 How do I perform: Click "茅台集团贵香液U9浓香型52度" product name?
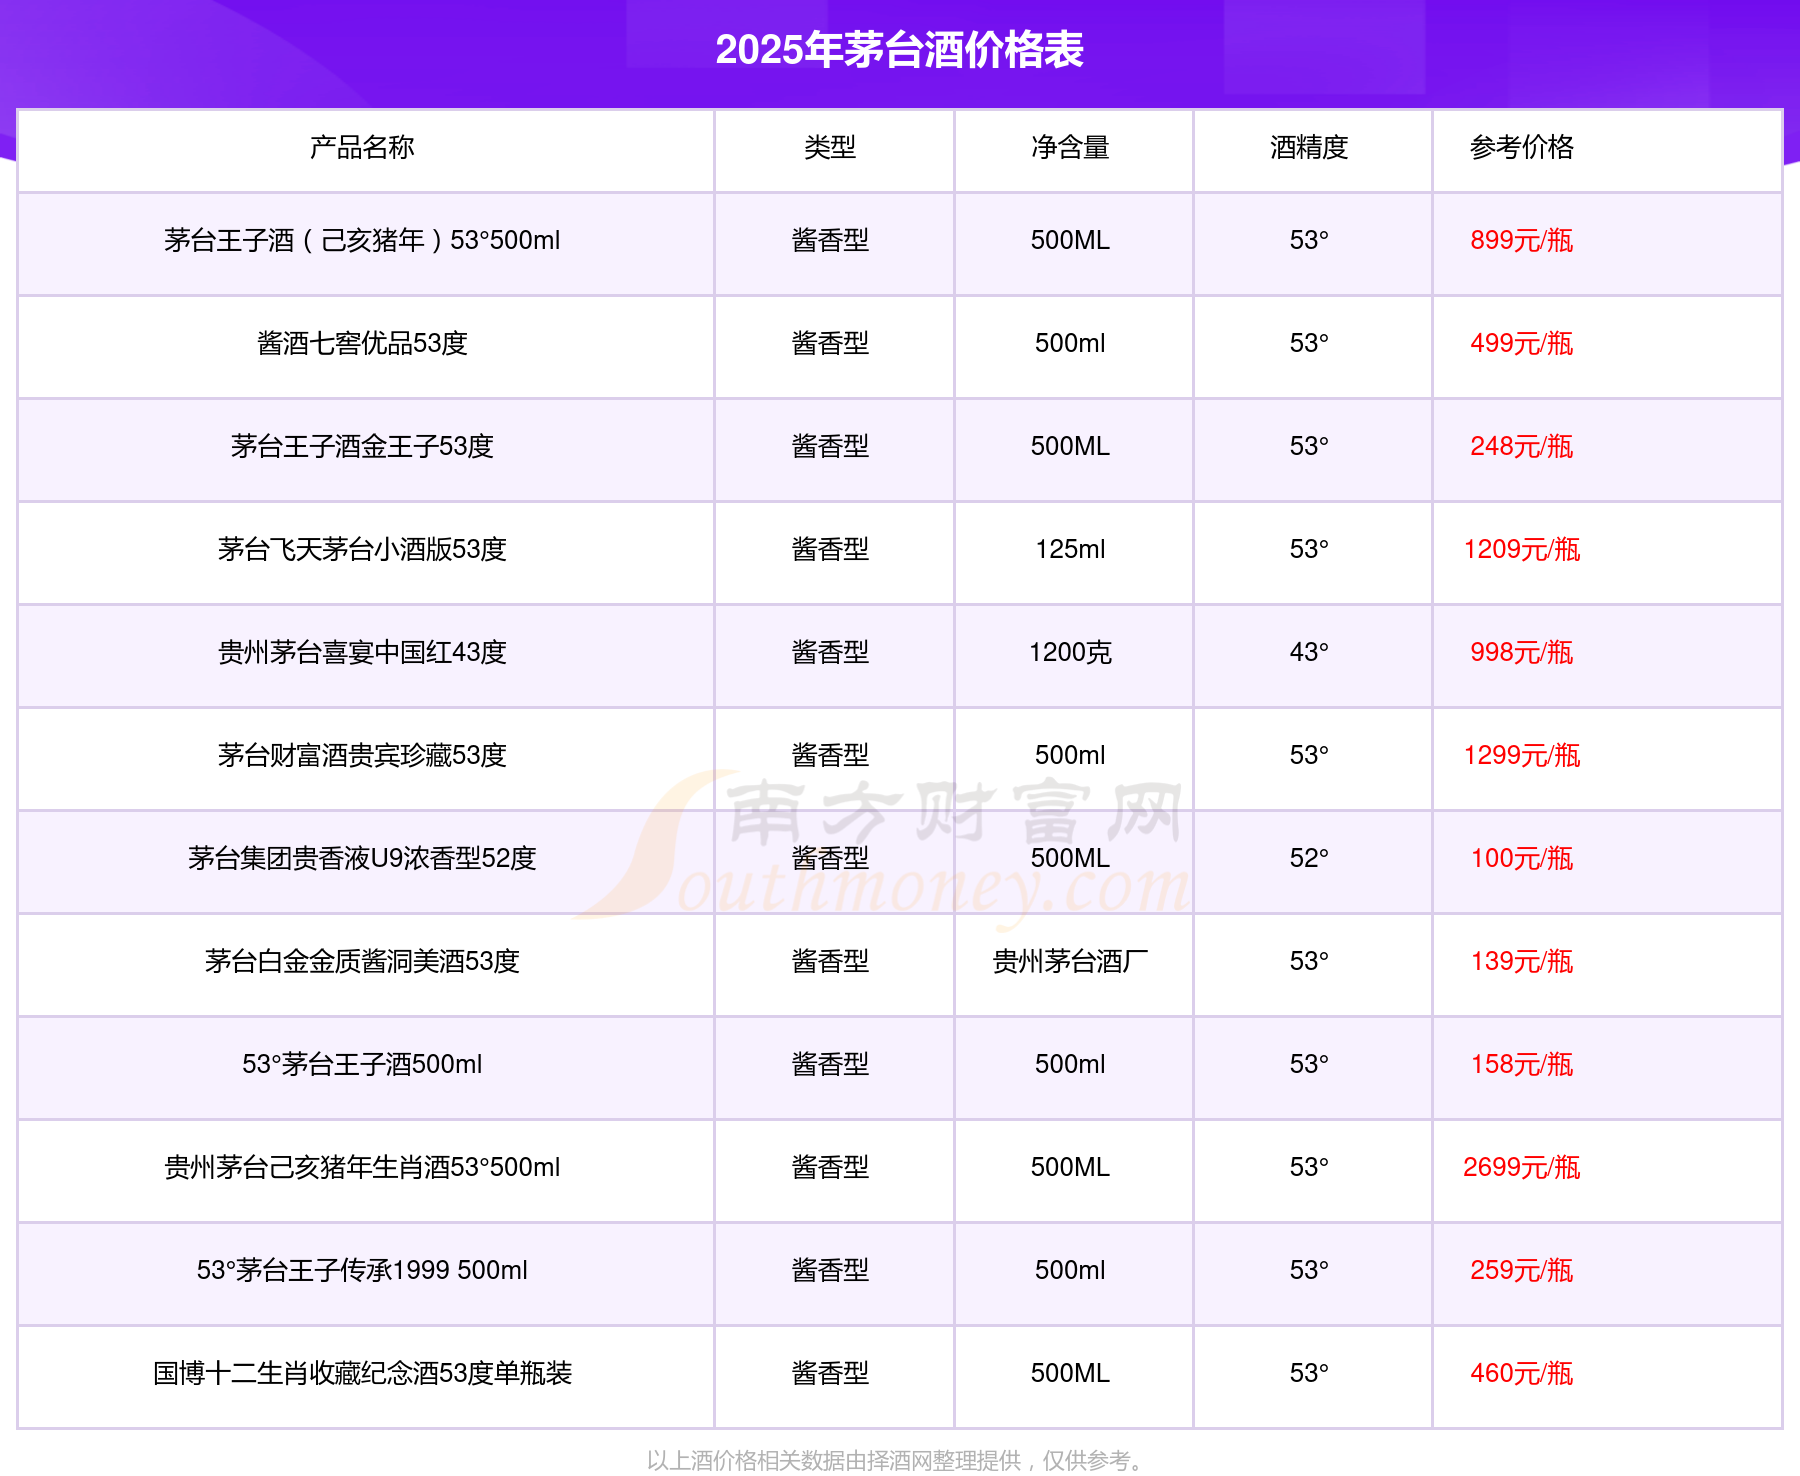(362, 858)
